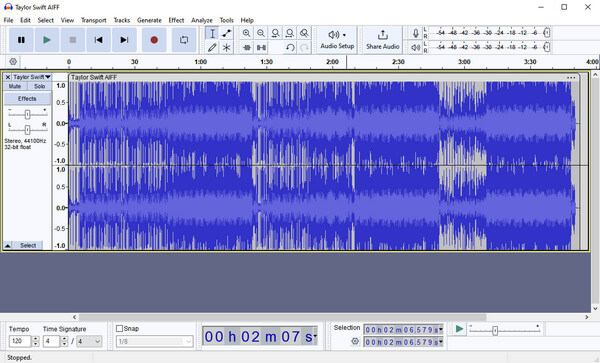Choose the Envelope tool
600x363 pixels.
click(x=227, y=33)
